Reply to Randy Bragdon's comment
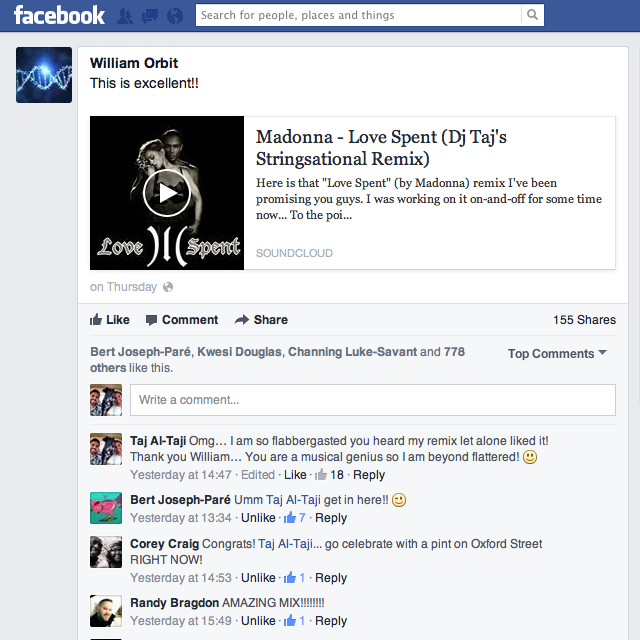 pyautogui.click(x=331, y=620)
